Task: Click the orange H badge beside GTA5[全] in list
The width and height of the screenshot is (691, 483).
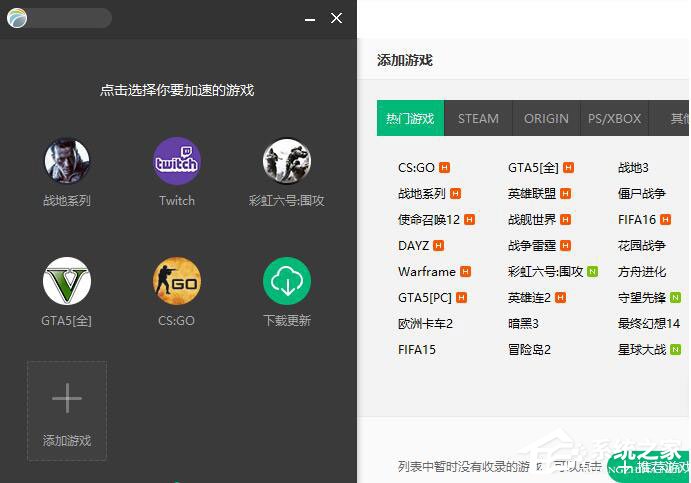Action: [568, 167]
